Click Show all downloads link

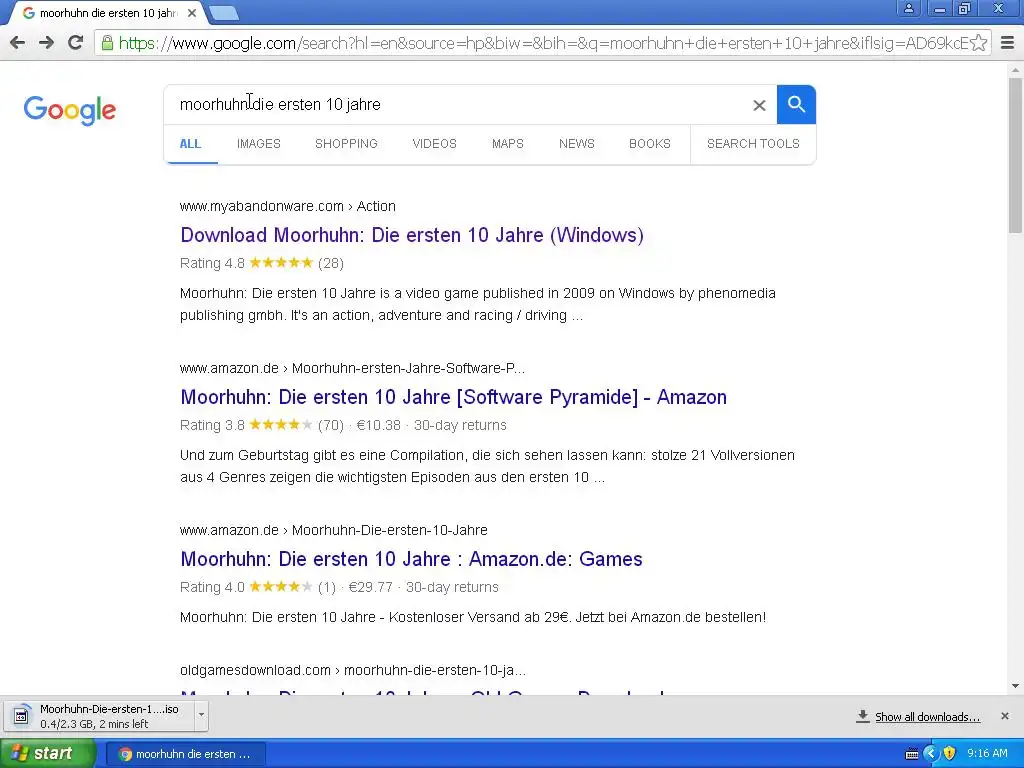(x=927, y=717)
